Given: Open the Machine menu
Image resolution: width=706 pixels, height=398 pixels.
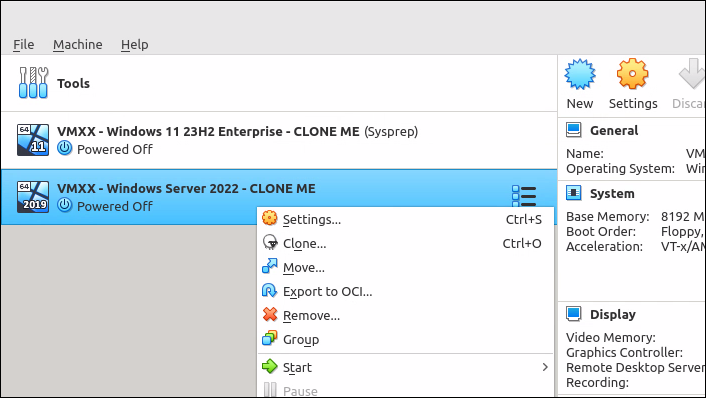Looking at the screenshot, I should 77,45.
